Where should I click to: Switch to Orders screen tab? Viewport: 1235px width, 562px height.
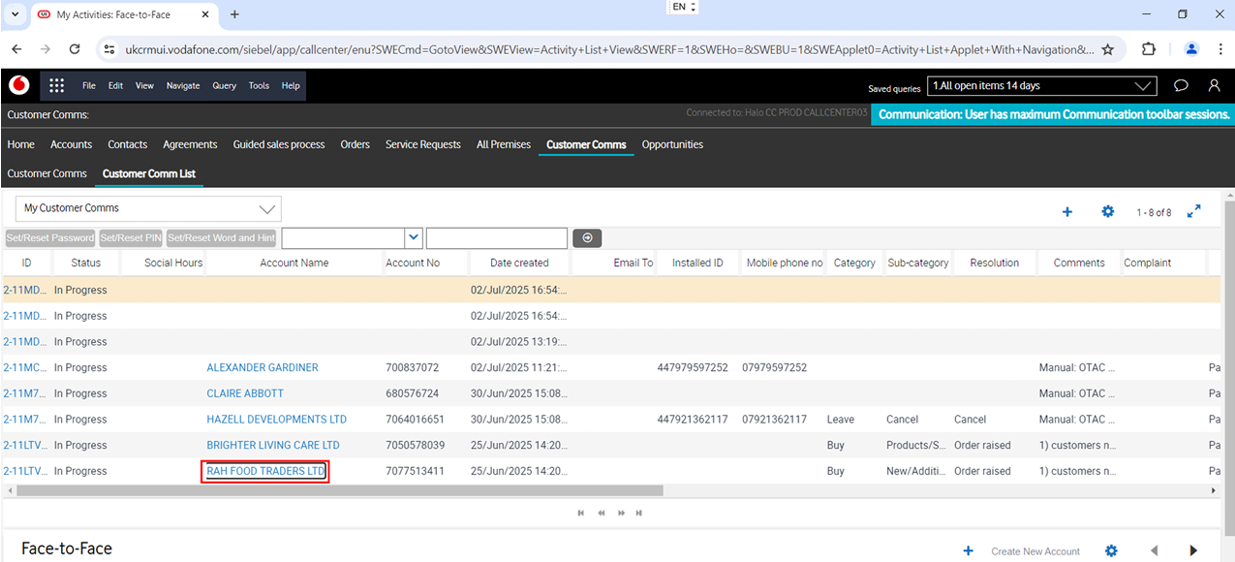[355, 145]
